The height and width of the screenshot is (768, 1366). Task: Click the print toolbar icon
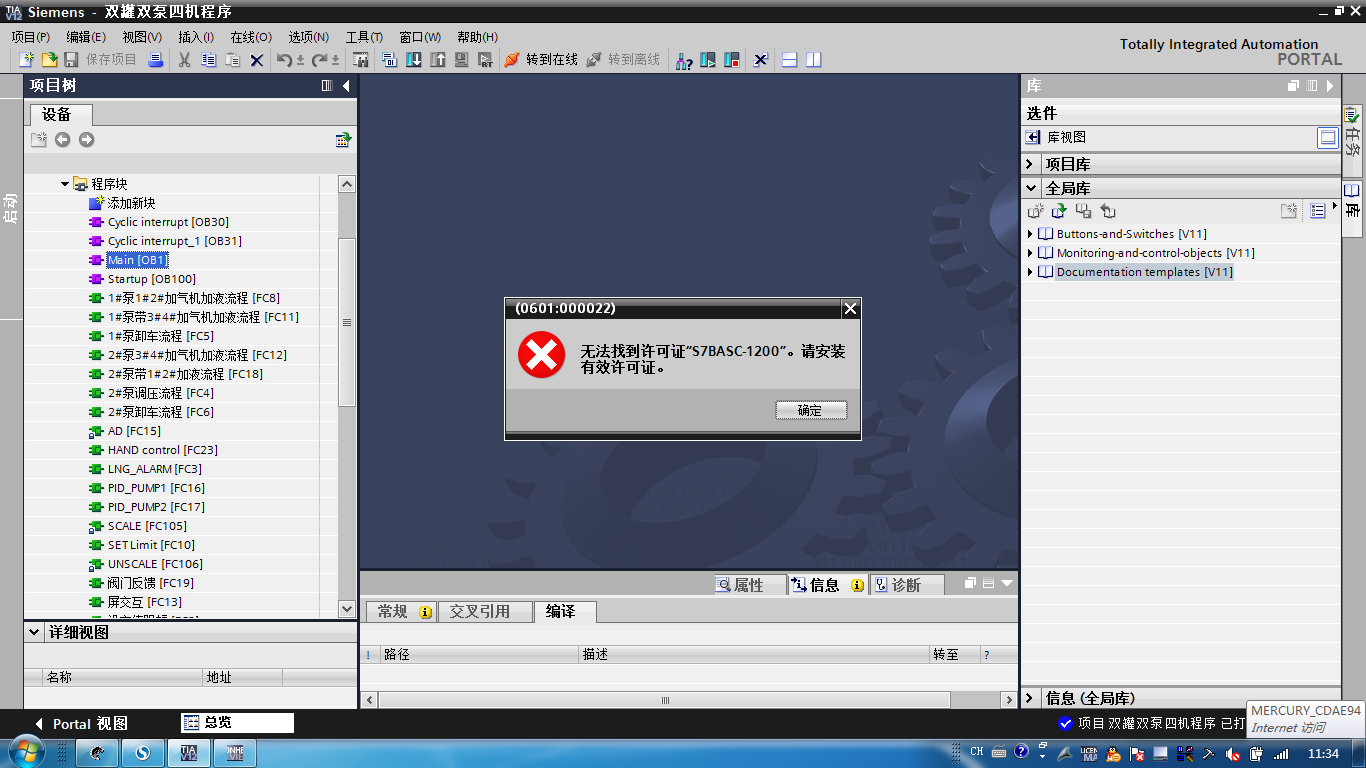click(x=155, y=60)
